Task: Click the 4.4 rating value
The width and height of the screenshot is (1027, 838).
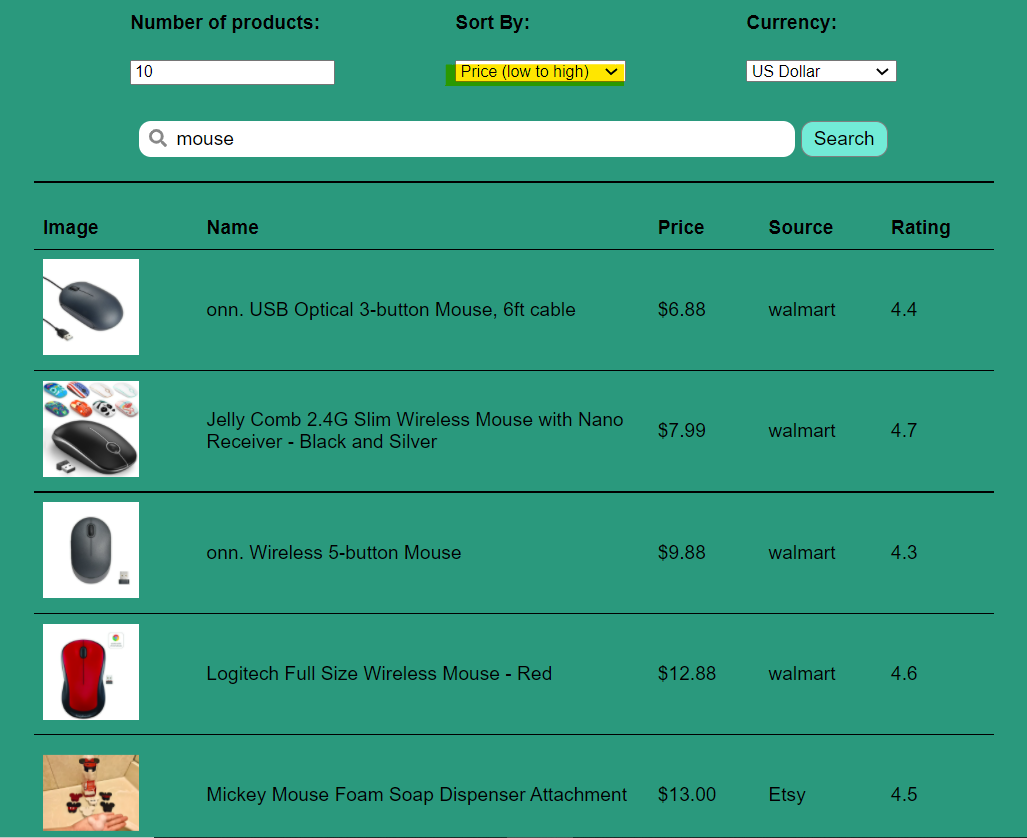Action: tap(904, 309)
